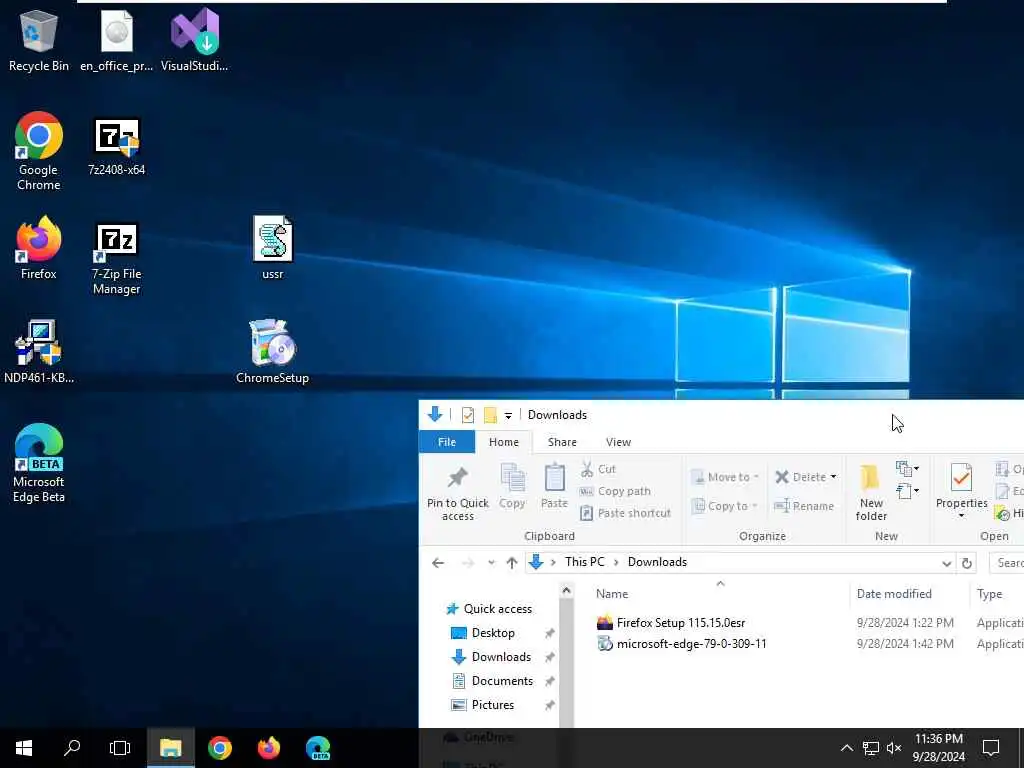This screenshot has width=1024, height=768.
Task: Navigate Back in File Explorer
Action: (x=438, y=563)
